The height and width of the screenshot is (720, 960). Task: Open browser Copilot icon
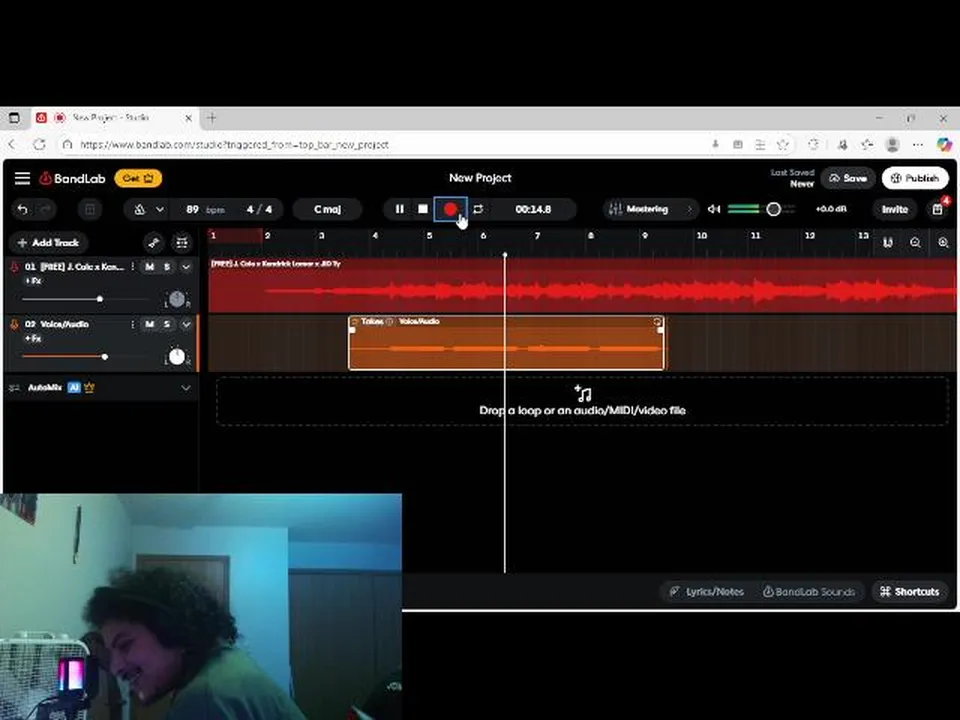tap(943, 145)
